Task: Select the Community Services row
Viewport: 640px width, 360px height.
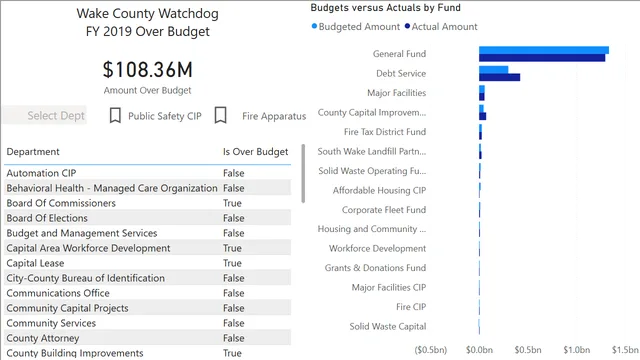Action: 147,323
